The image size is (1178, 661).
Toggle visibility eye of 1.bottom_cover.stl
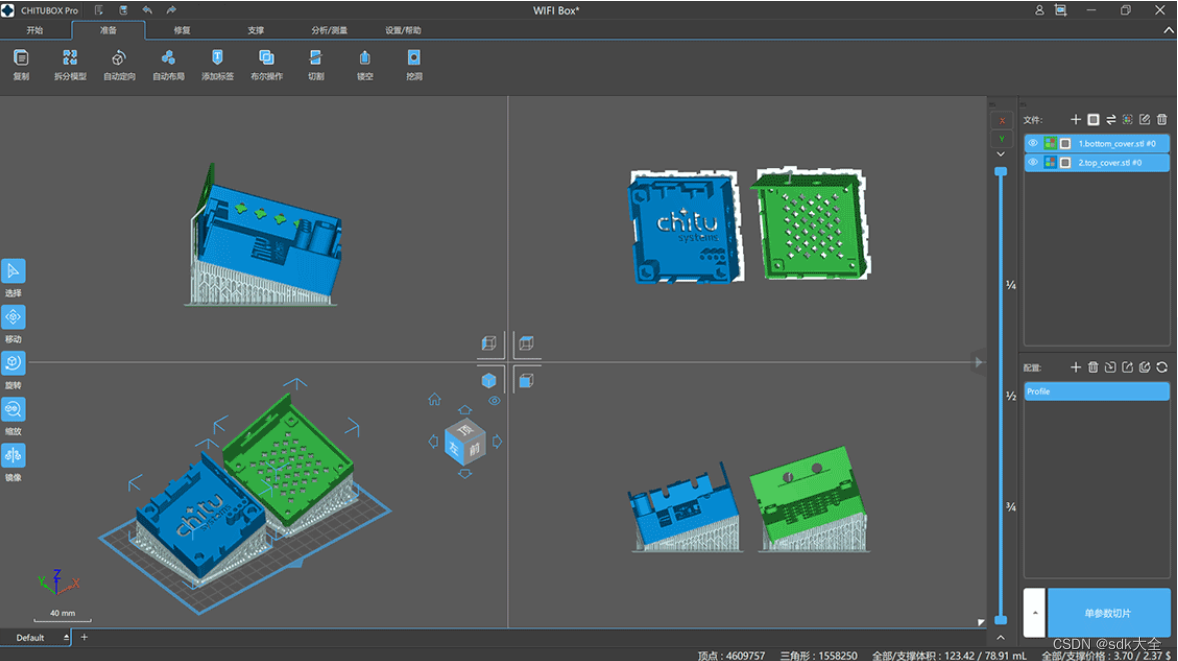tap(1033, 143)
